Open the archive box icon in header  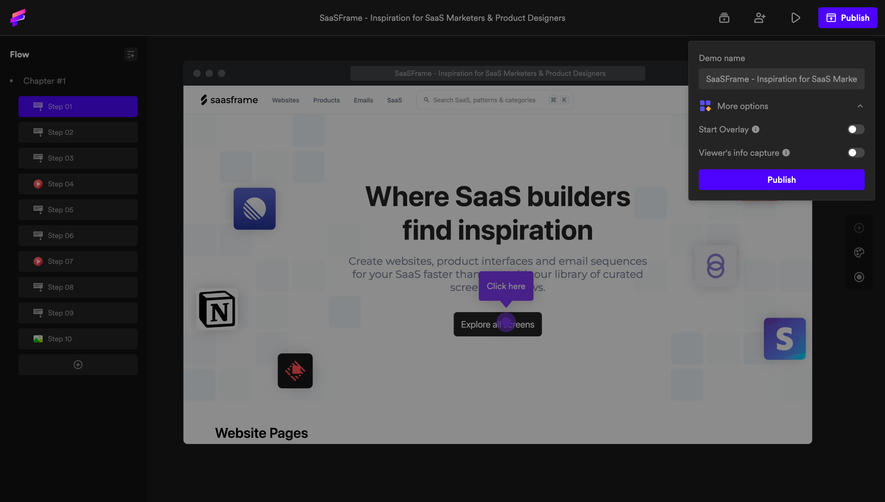pyautogui.click(x=724, y=18)
